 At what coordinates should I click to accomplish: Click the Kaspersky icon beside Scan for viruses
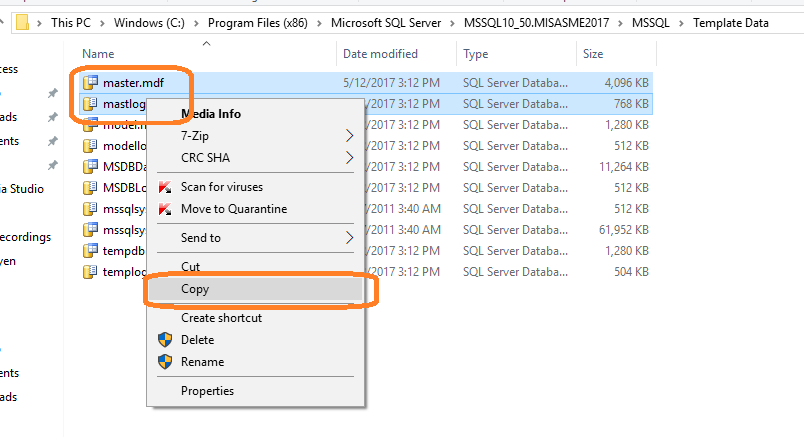point(165,187)
